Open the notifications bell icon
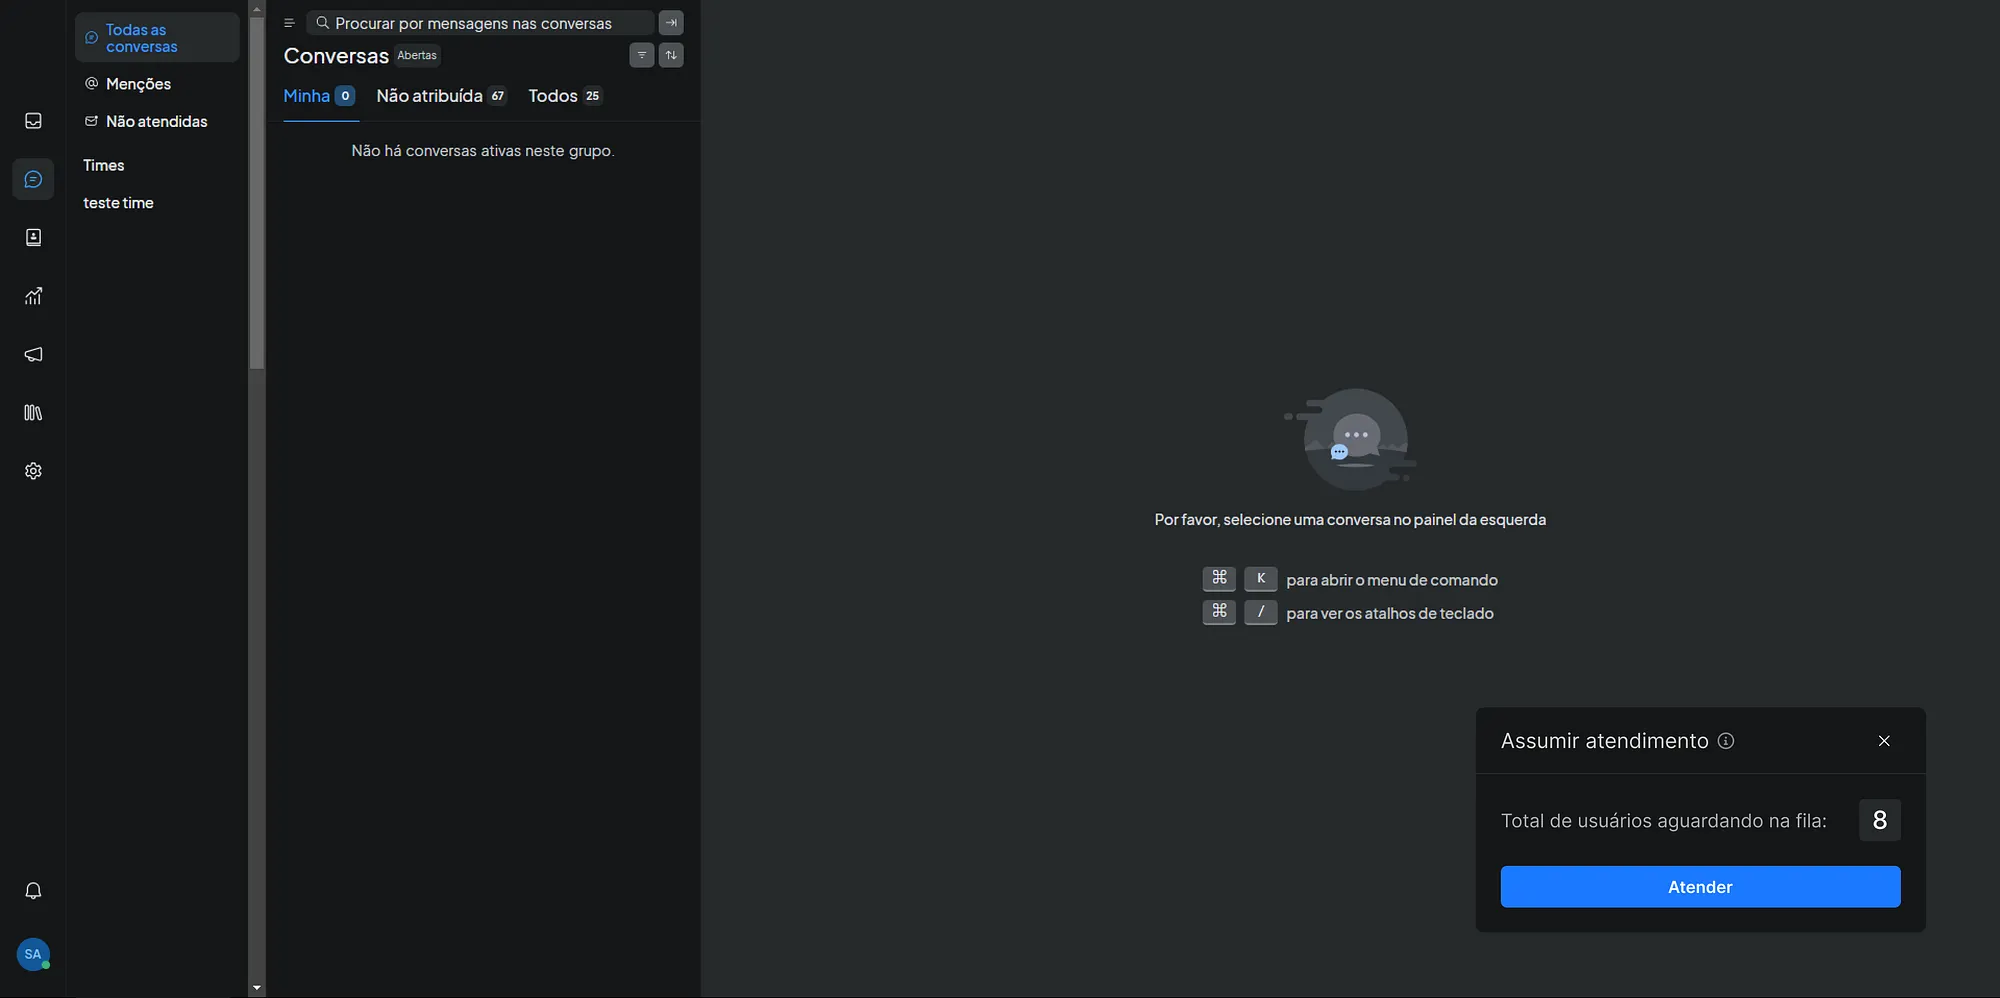 click(33, 890)
